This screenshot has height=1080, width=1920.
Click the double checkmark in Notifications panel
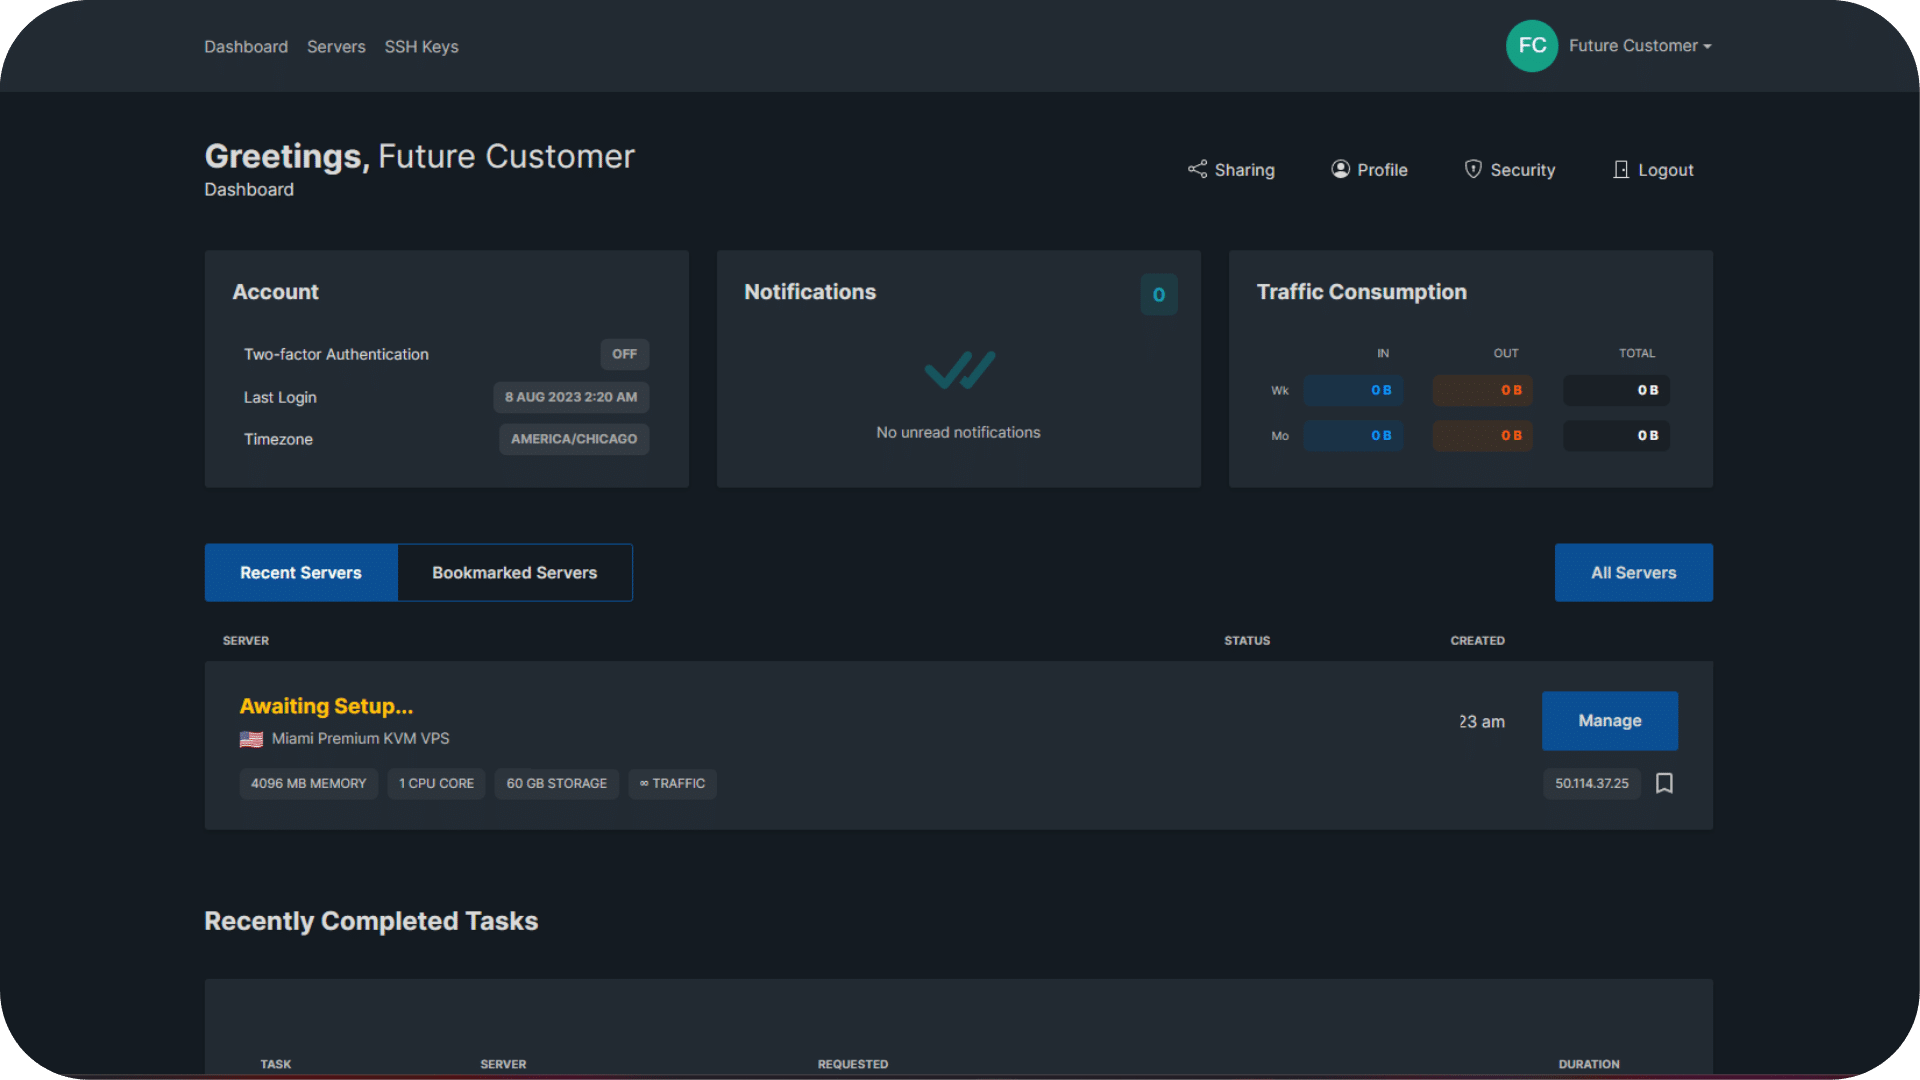(x=958, y=369)
